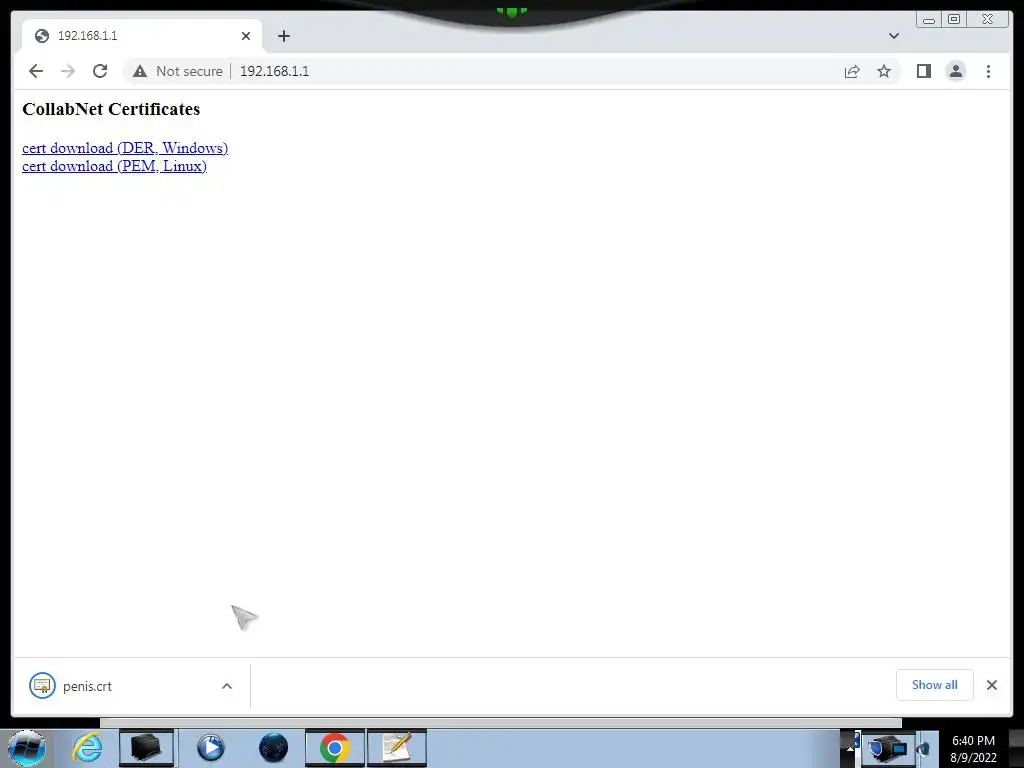Toggle the Chrome side panel
The image size is (1024, 768).
(x=923, y=71)
